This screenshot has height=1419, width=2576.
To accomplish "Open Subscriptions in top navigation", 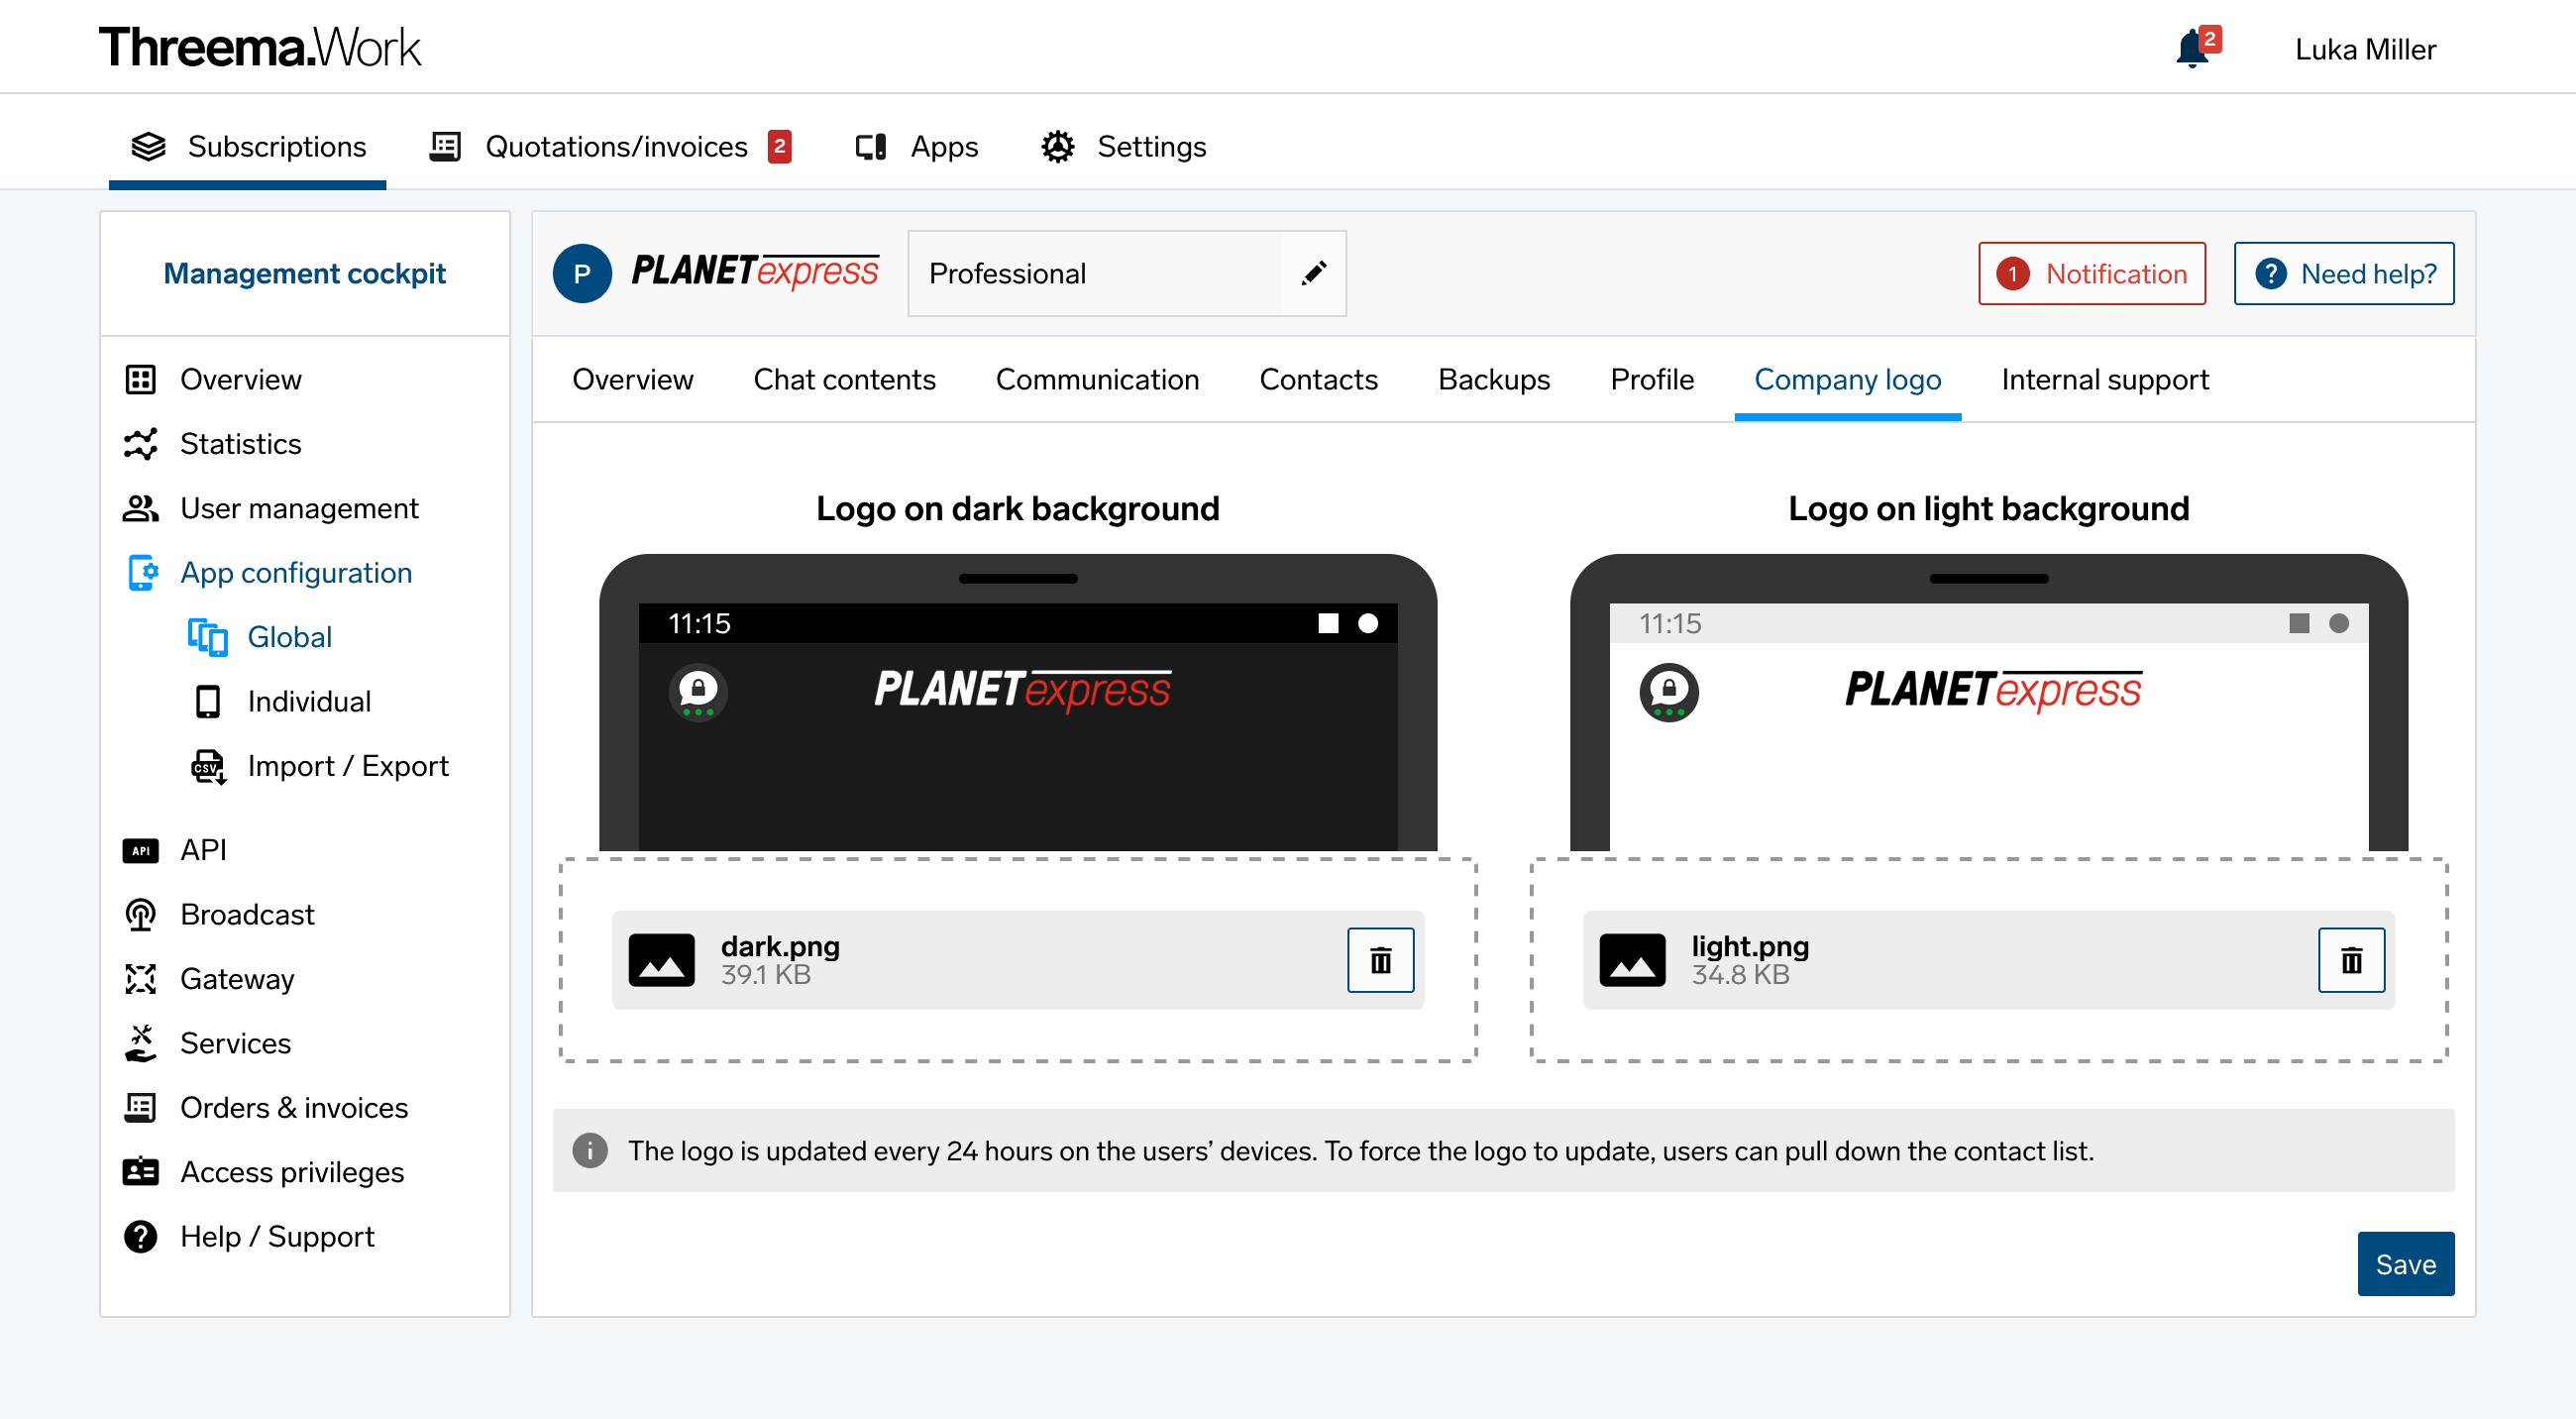I will (247, 147).
